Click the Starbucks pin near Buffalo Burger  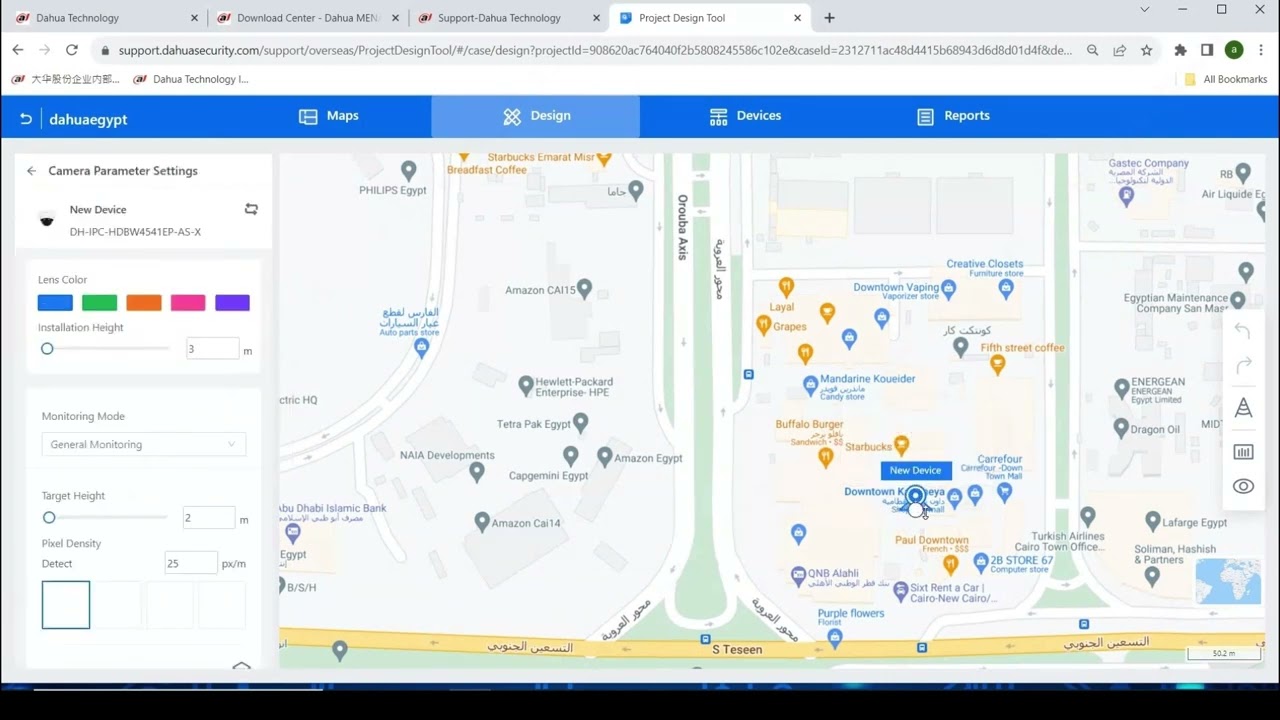coord(901,444)
